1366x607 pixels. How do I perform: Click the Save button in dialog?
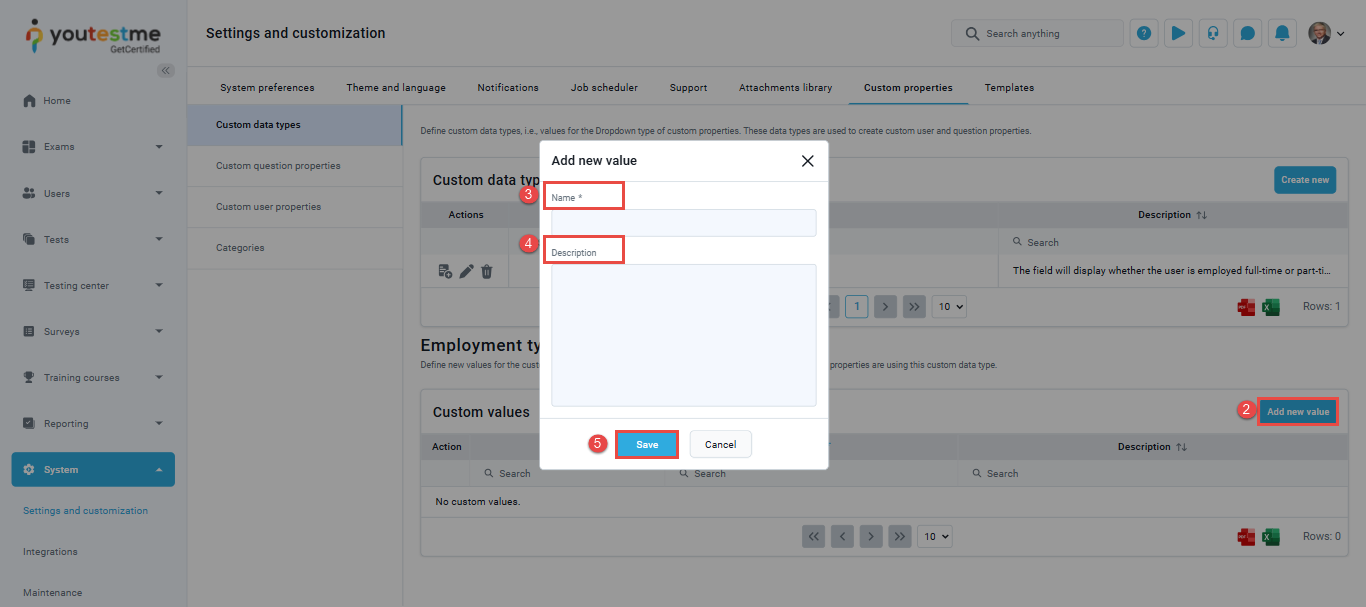pyautogui.click(x=647, y=444)
